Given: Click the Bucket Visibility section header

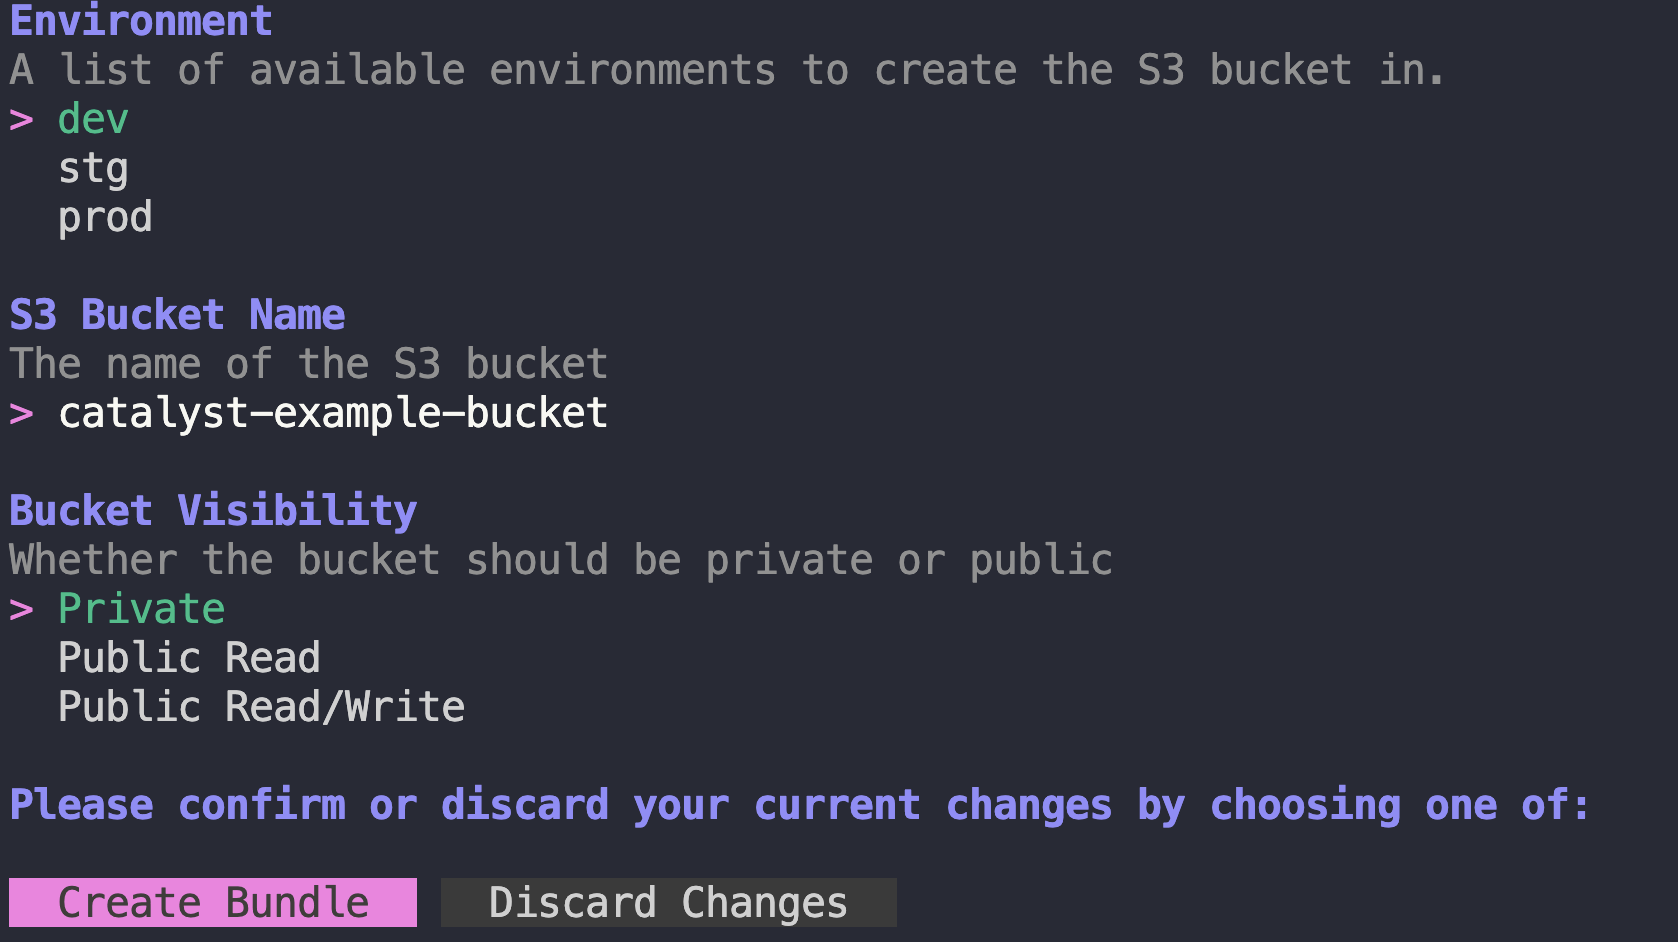Looking at the screenshot, I should [x=212, y=510].
